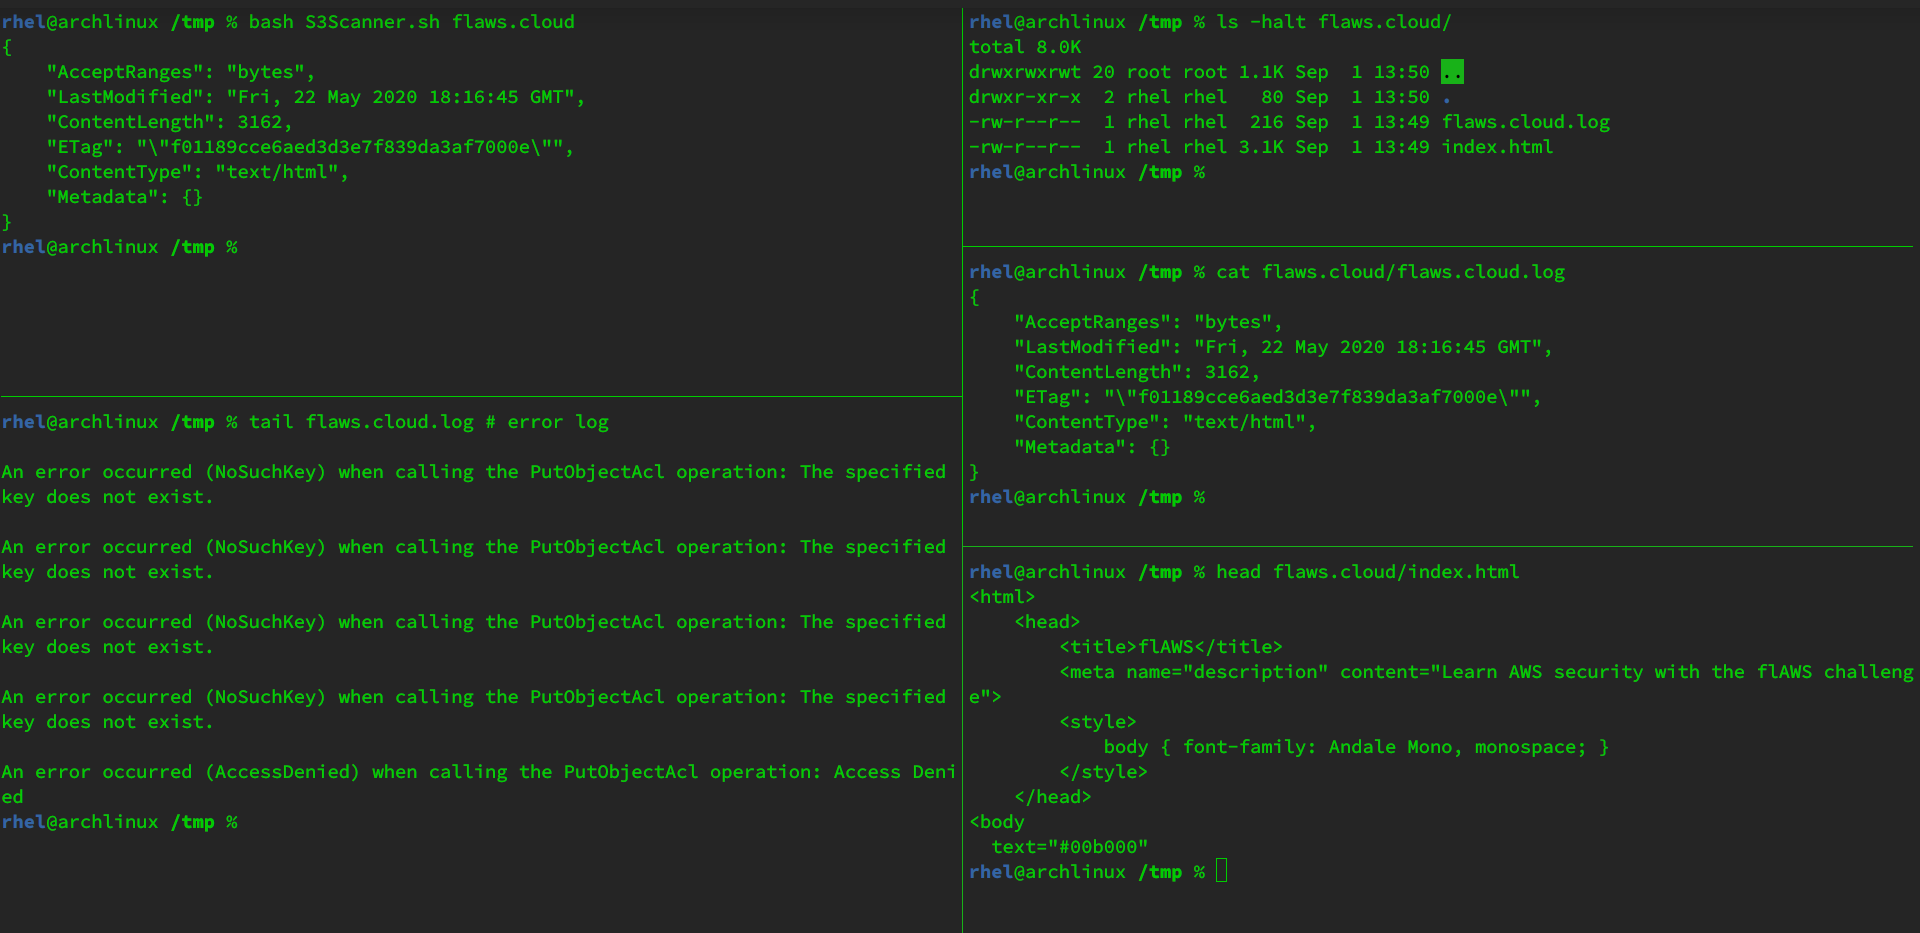Click the "LastModified" line in the top-left pane
The width and height of the screenshot is (1920, 933).
315,97
